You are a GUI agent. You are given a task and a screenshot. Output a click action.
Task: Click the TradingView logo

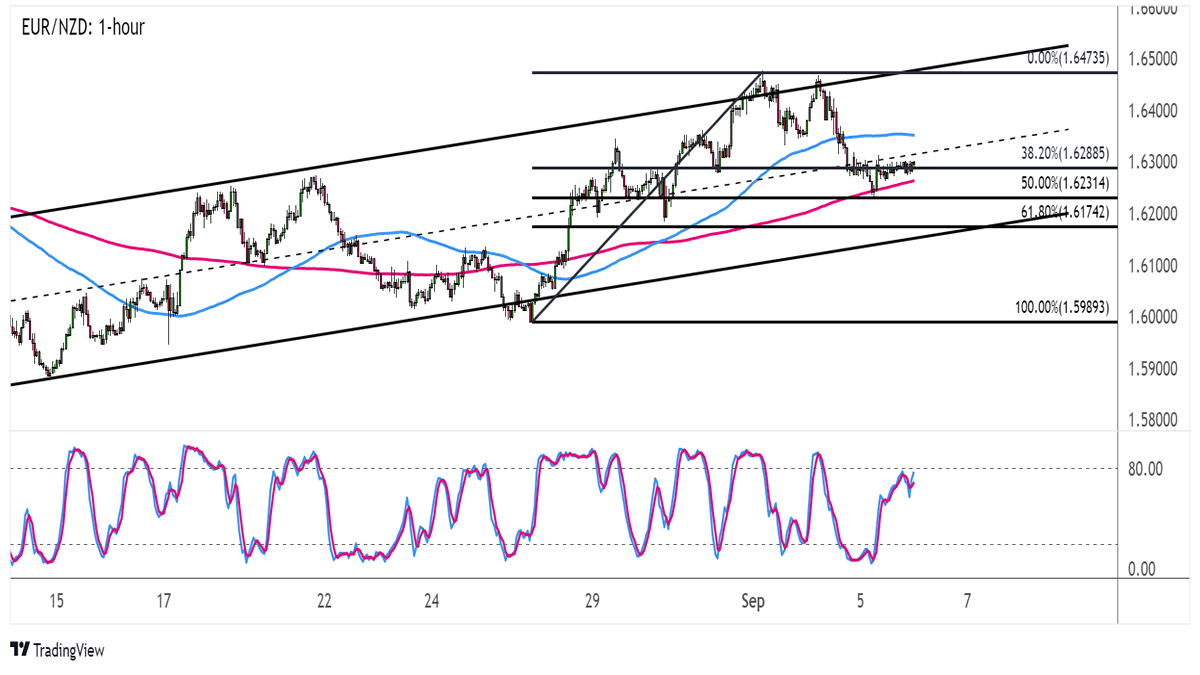coord(57,651)
